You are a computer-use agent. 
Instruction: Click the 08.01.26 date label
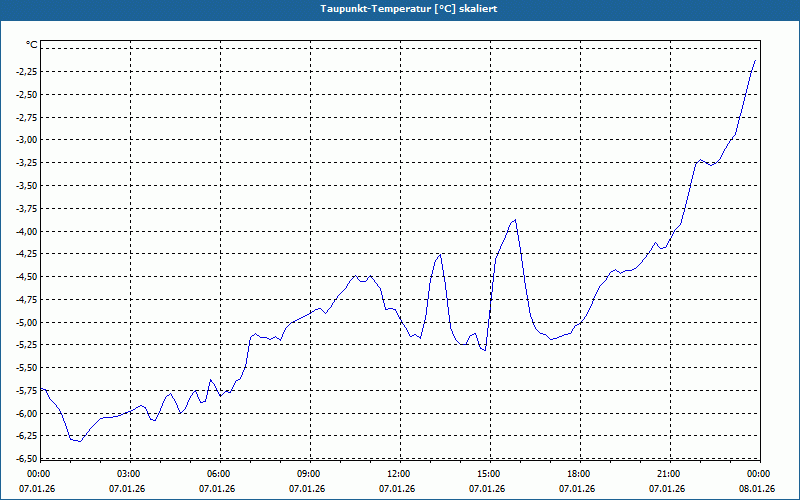tap(757, 489)
